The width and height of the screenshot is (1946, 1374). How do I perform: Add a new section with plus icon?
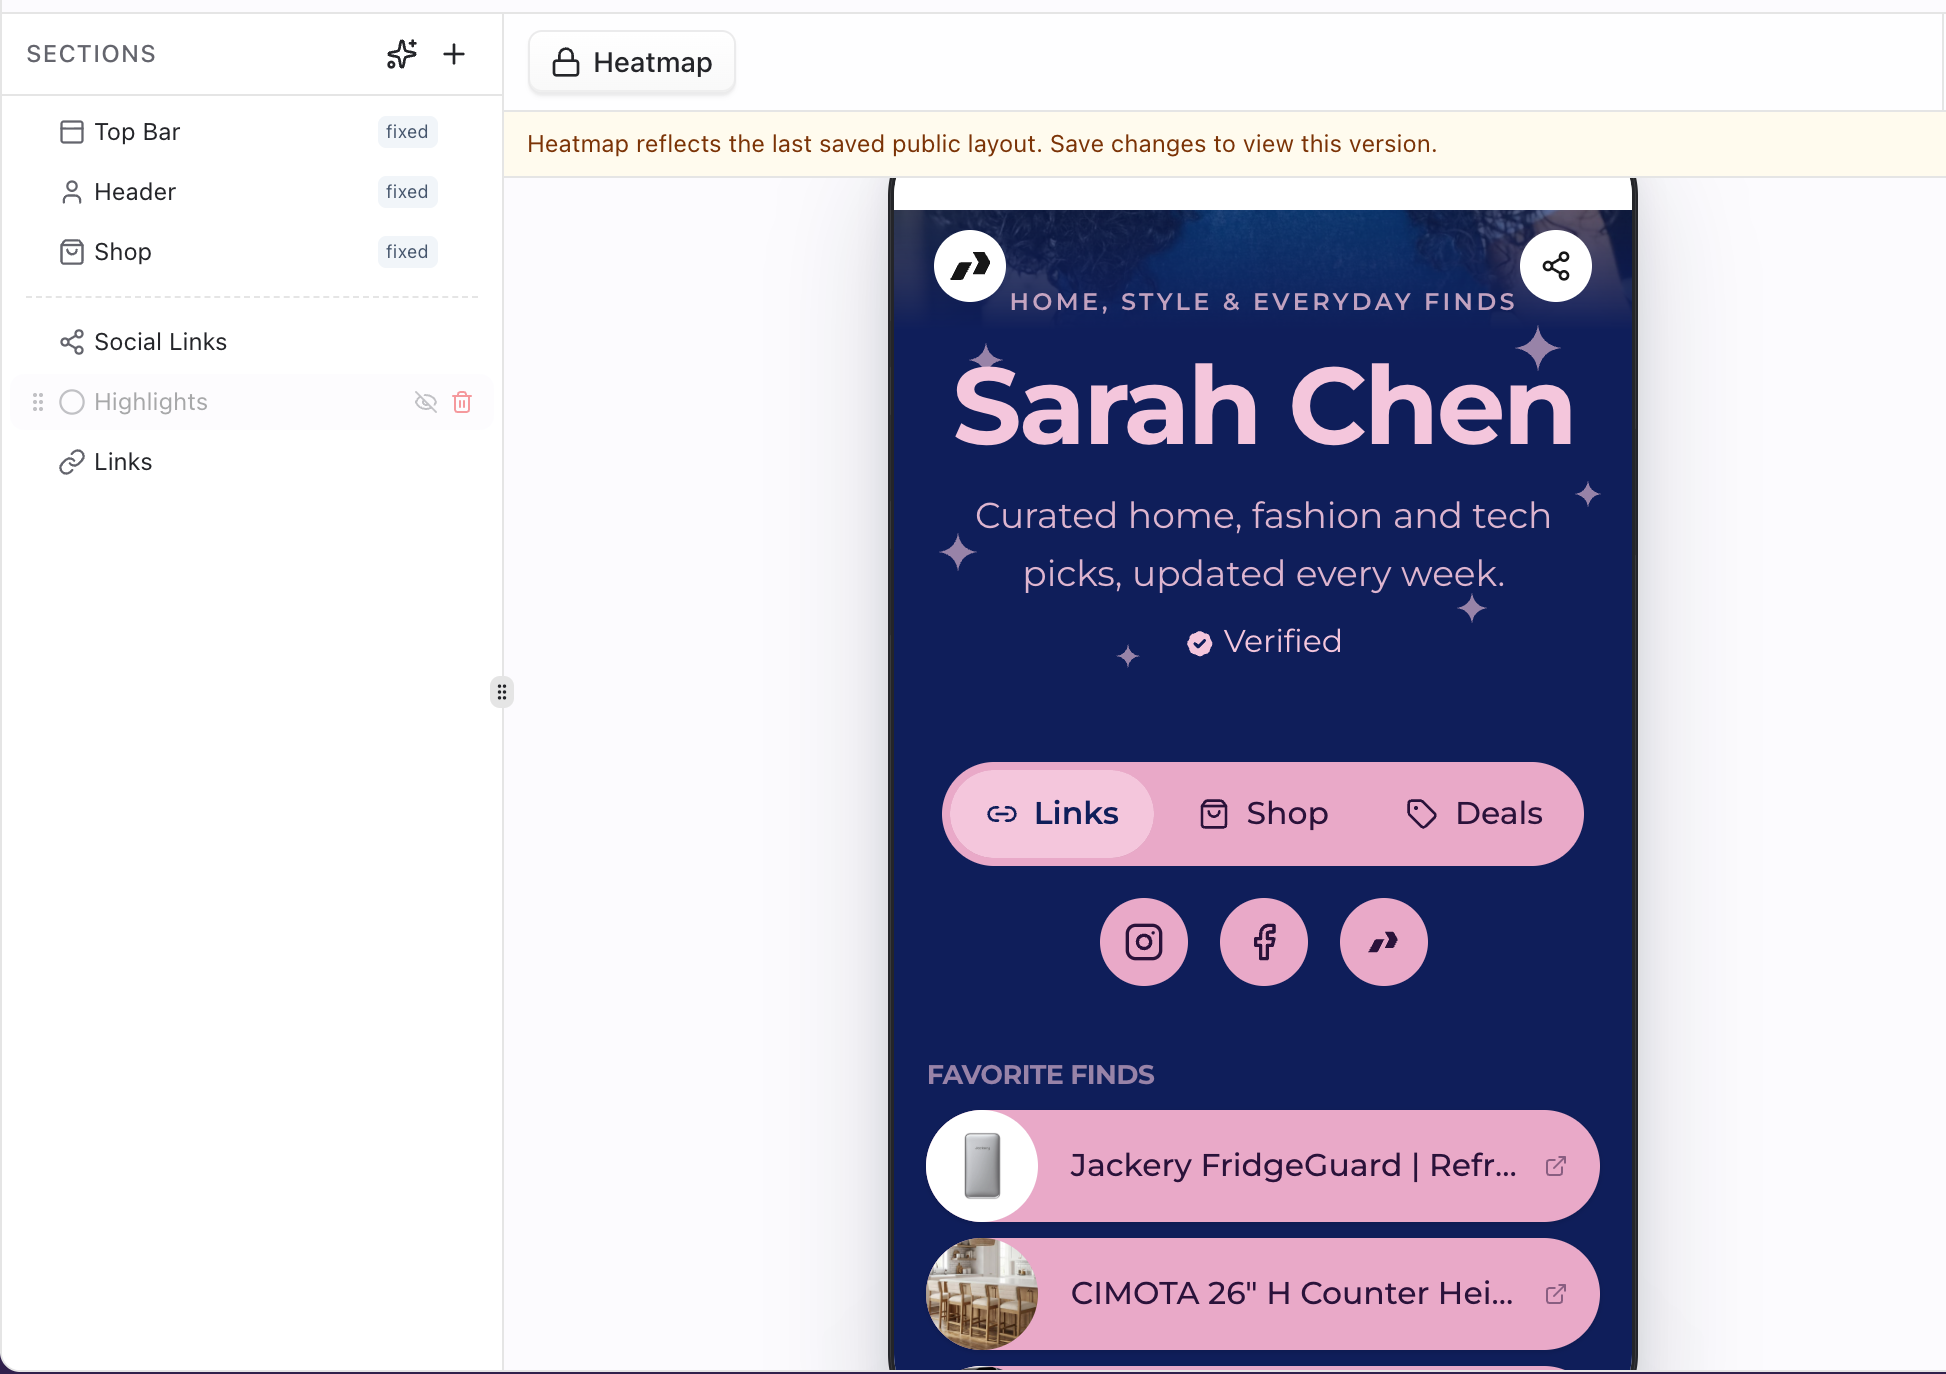tap(454, 54)
